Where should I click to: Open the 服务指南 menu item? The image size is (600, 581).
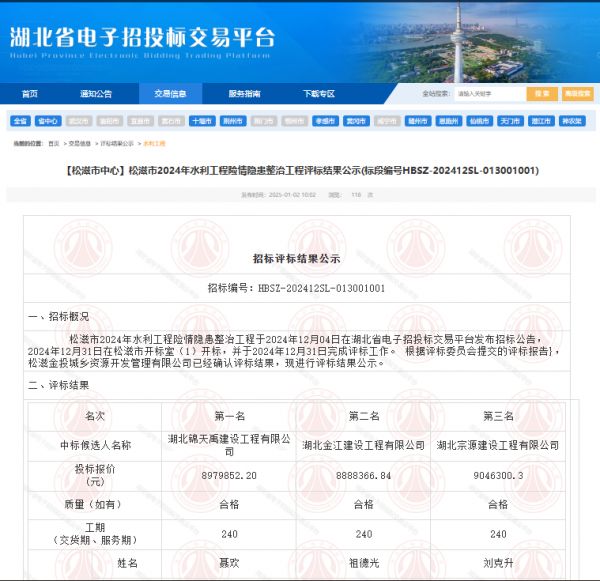tap(244, 94)
